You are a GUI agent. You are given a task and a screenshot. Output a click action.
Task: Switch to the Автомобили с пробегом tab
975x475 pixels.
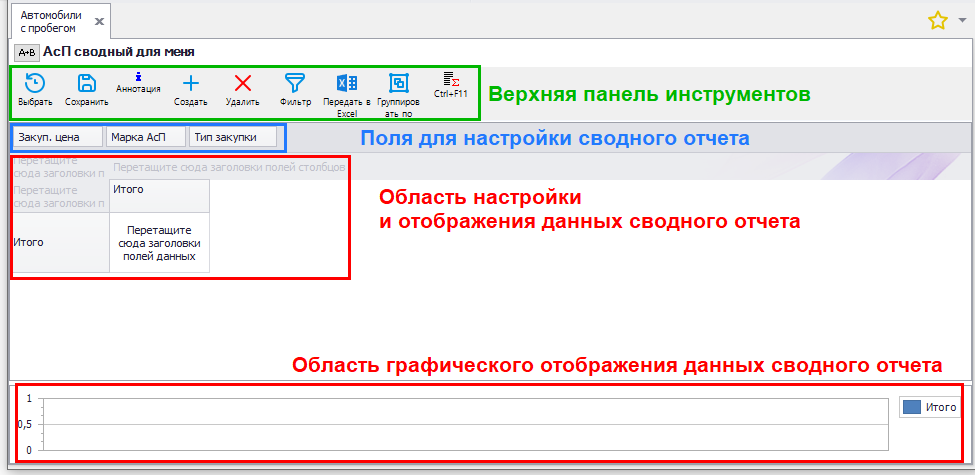[x=48, y=21]
